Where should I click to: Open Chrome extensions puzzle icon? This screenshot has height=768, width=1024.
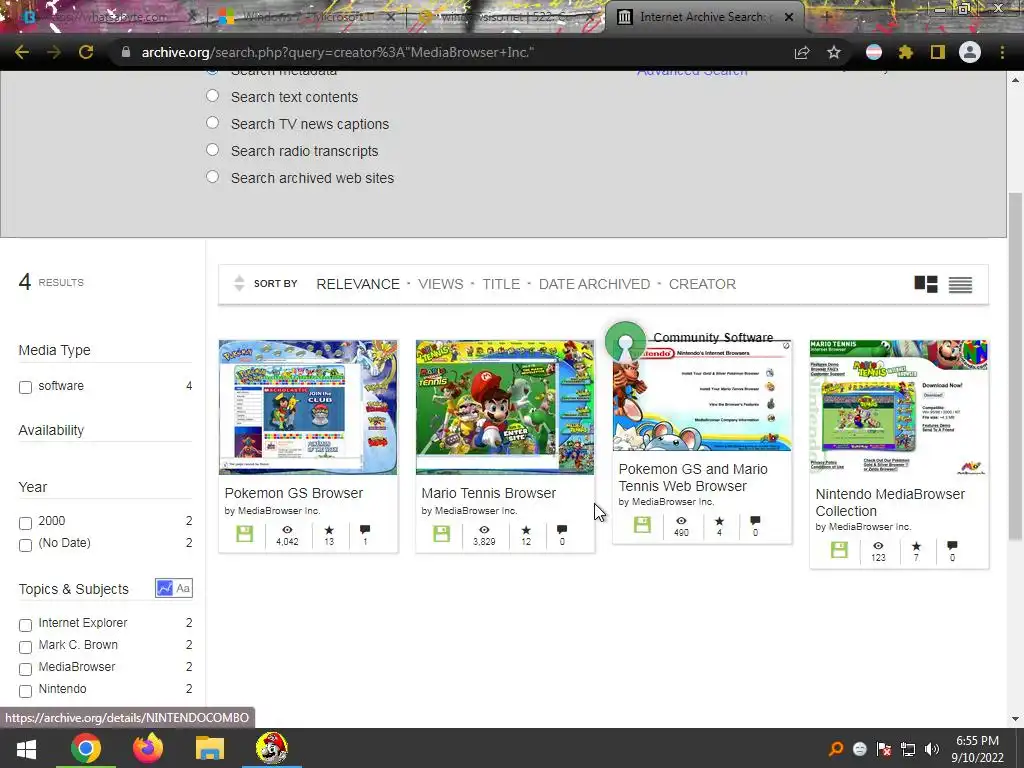coord(906,52)
